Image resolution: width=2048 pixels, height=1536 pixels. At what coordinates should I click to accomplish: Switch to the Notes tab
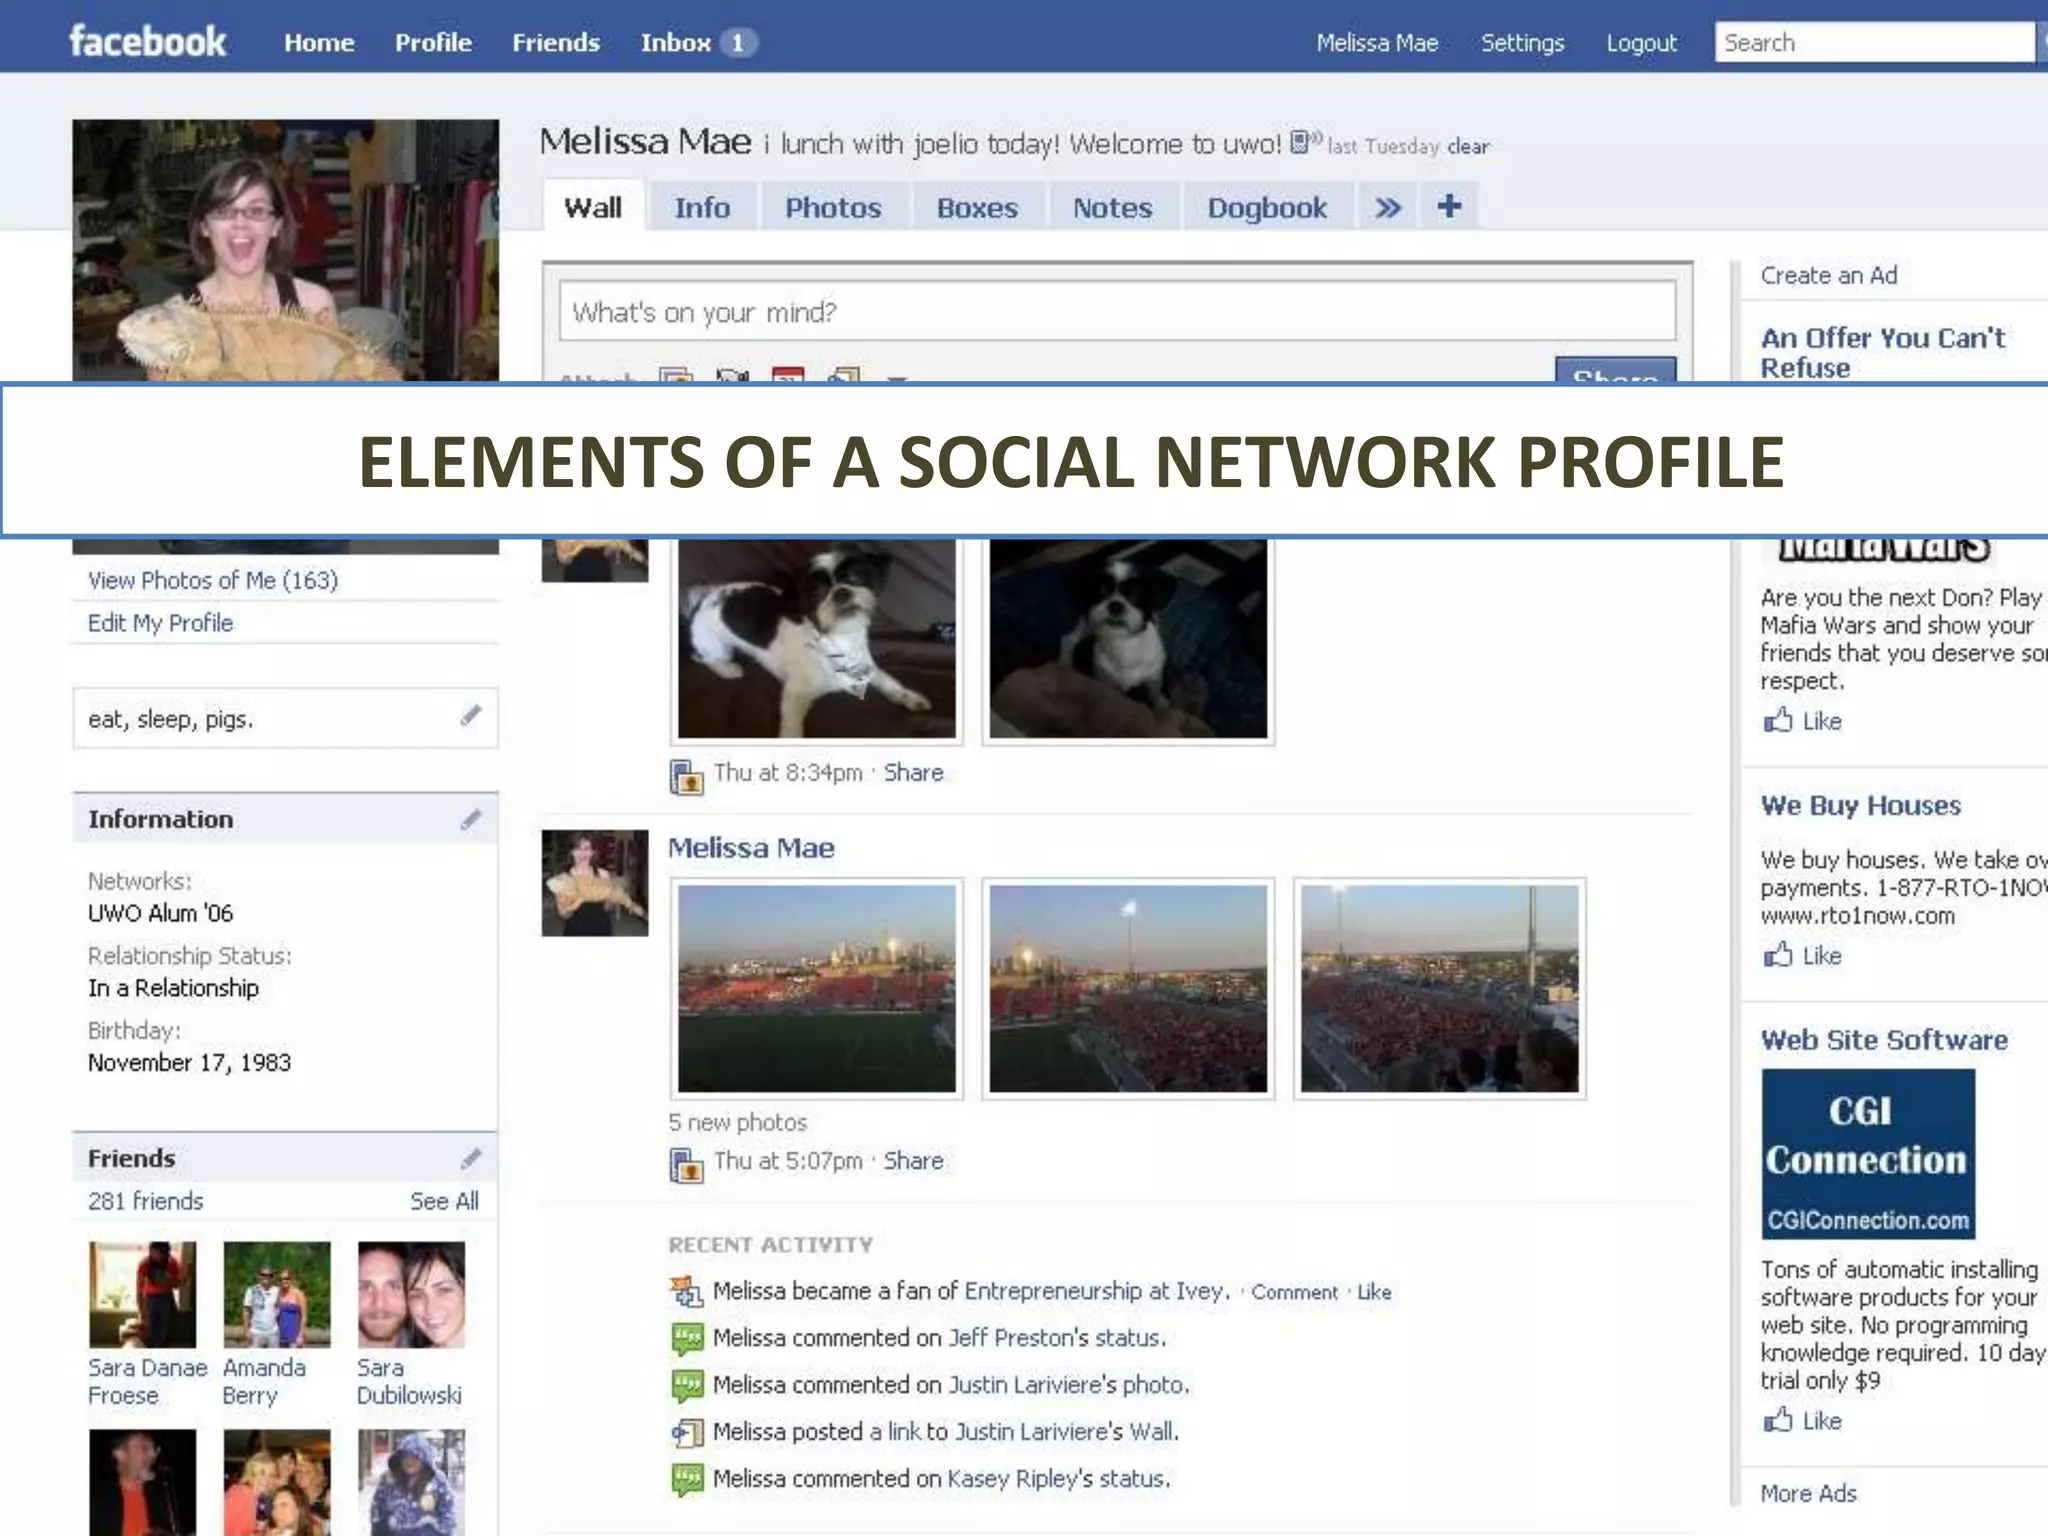click(1112, 207)
